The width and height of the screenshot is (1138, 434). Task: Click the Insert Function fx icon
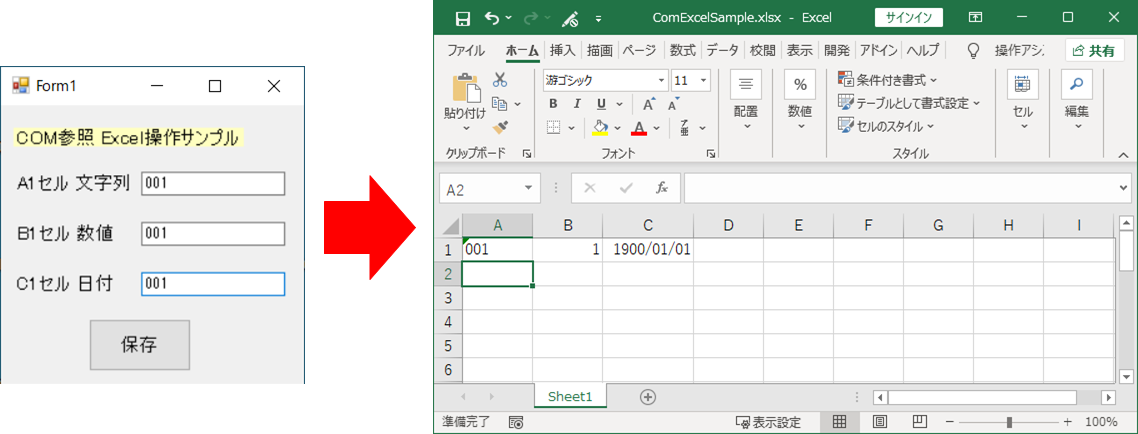[x=661, y=188]
